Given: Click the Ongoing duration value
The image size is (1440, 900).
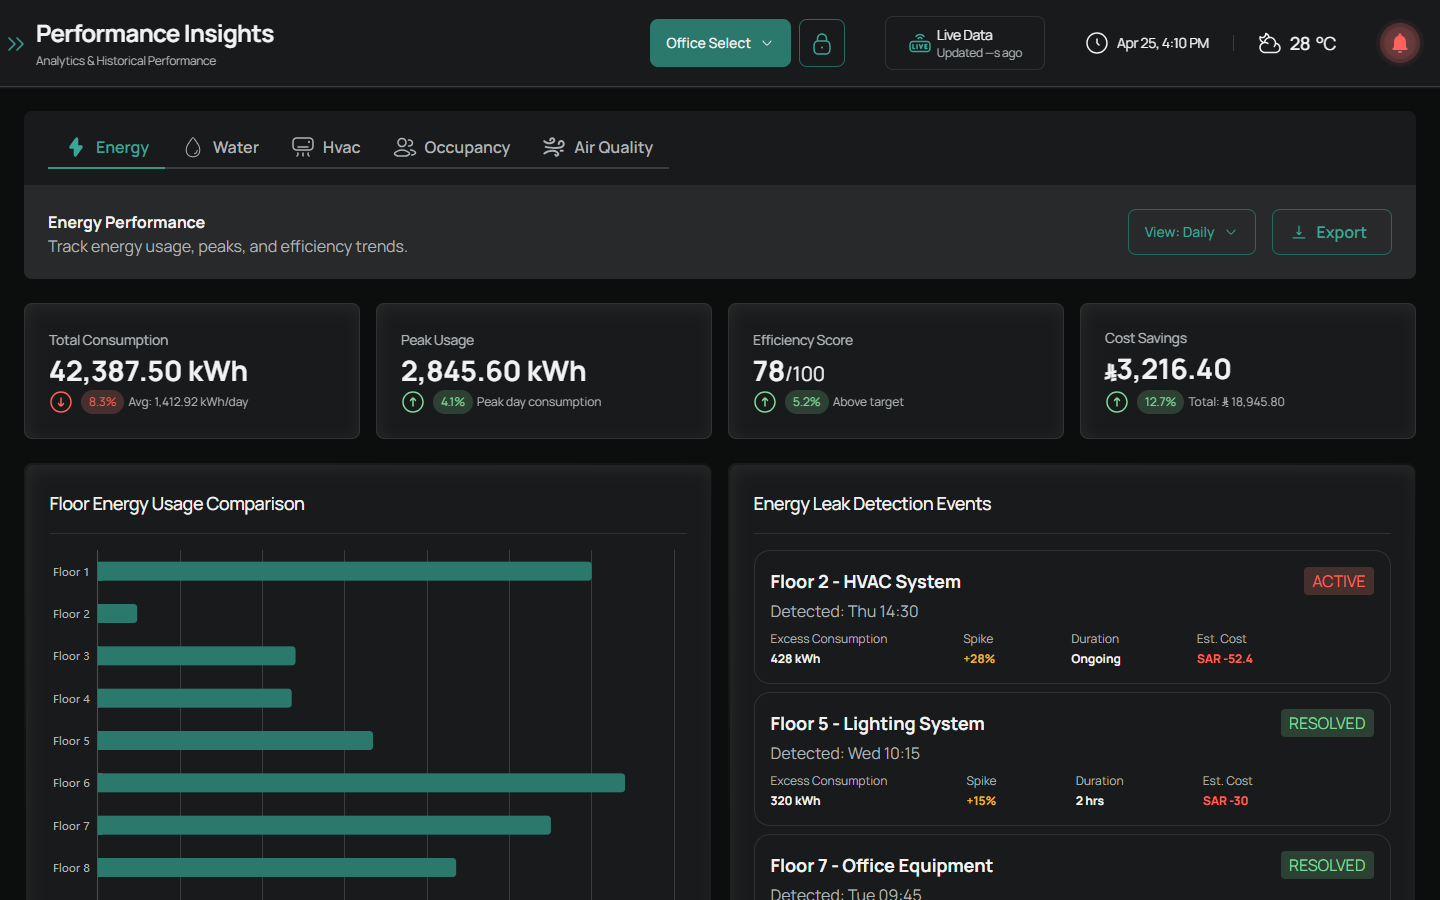Looking at the screenshot, I should click(x=1096, y=659).
